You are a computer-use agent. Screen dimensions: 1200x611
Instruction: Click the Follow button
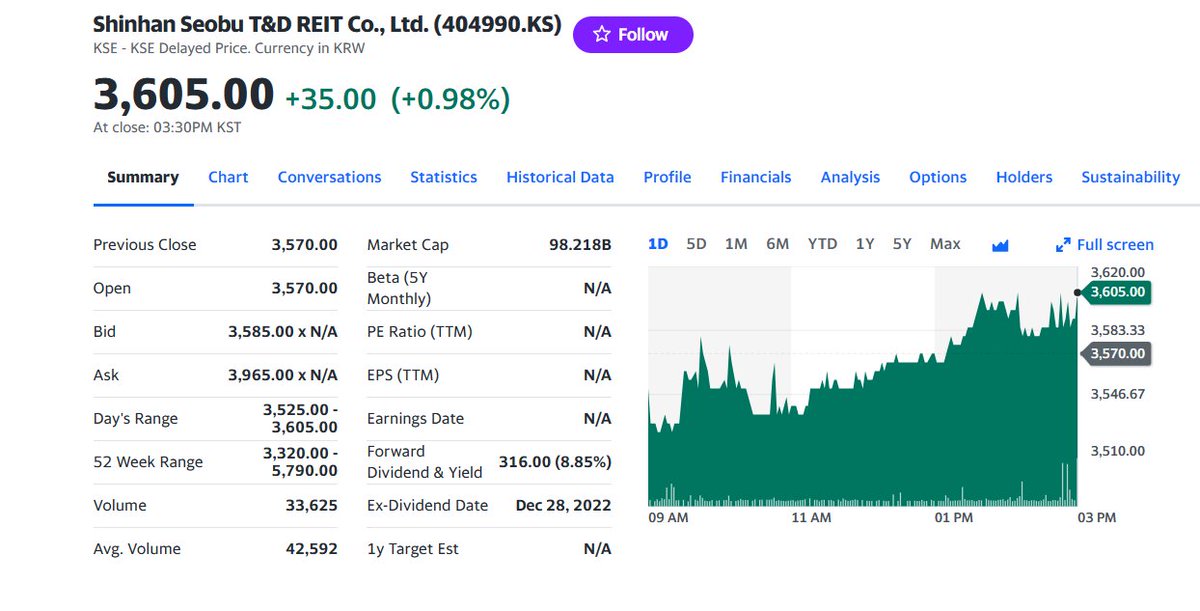click(x=633, y=35)
